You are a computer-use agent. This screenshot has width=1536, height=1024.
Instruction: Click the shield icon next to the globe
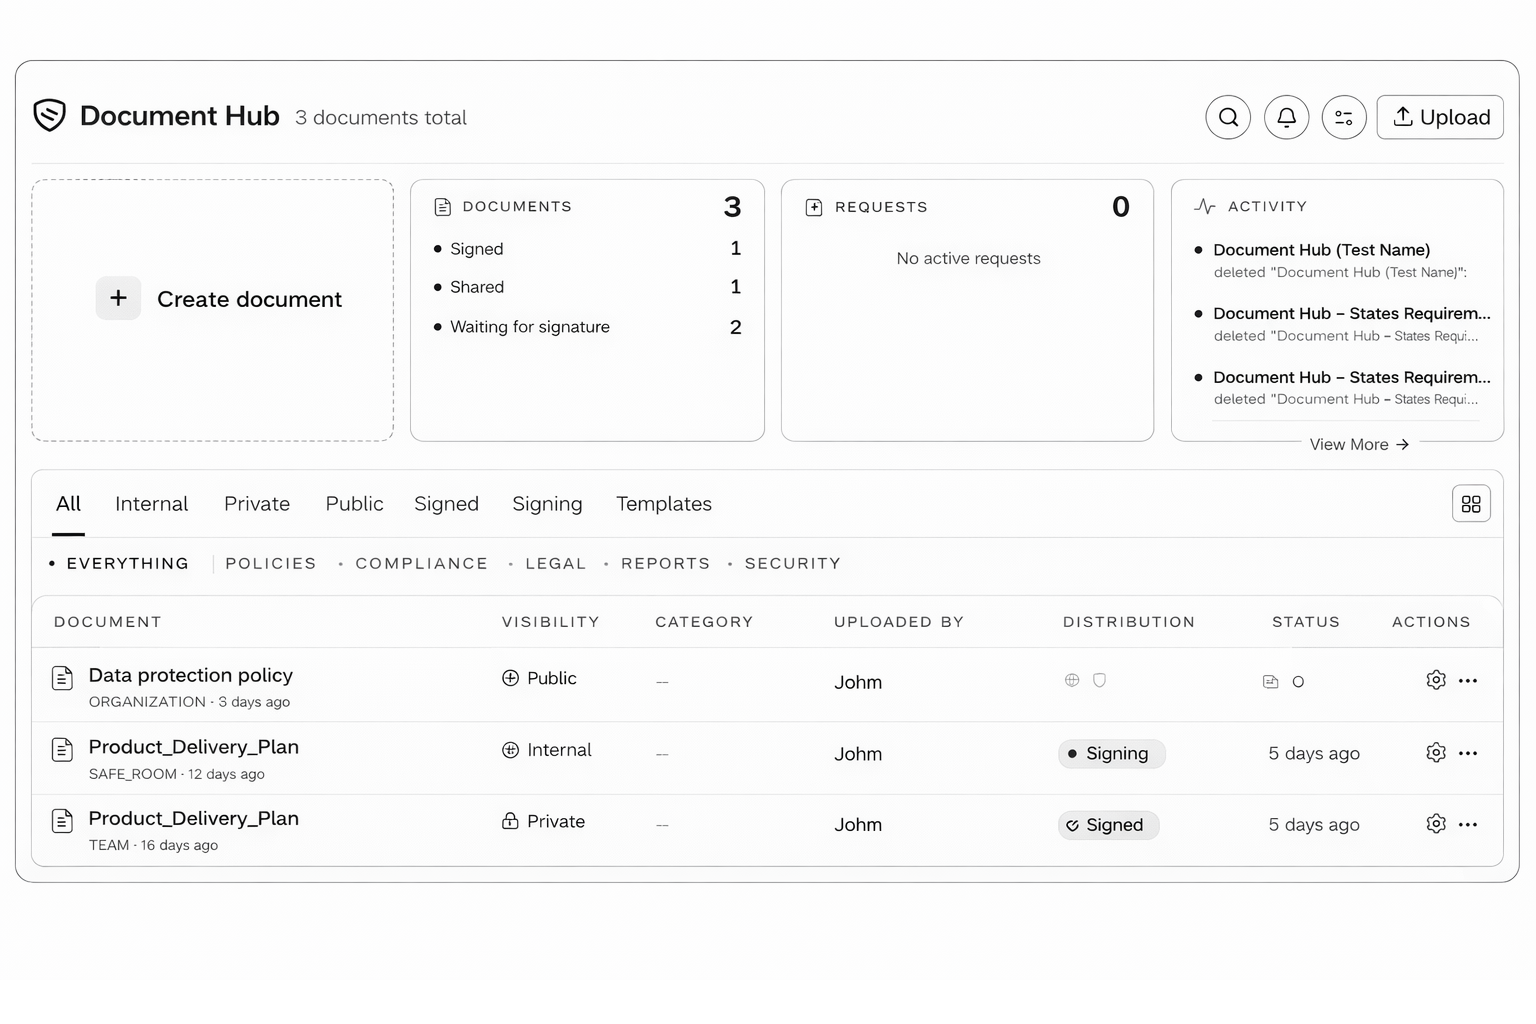point(1099,680)
